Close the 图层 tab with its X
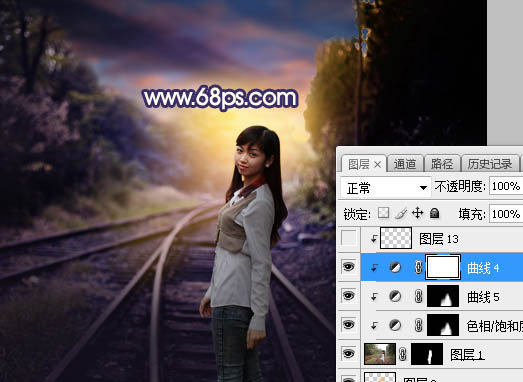This screenshot has height=382, width=523. coord(378,164)
